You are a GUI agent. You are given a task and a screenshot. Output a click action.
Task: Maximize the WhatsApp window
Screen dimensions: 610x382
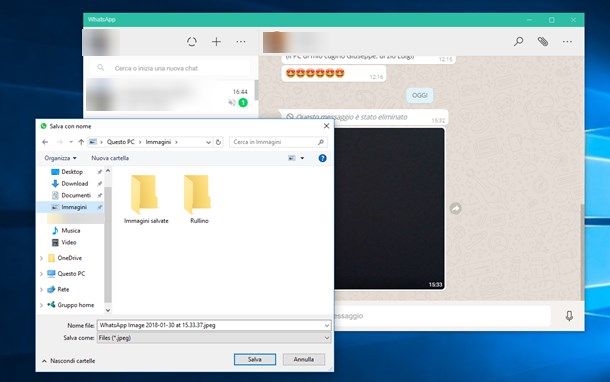click(551, 20)
